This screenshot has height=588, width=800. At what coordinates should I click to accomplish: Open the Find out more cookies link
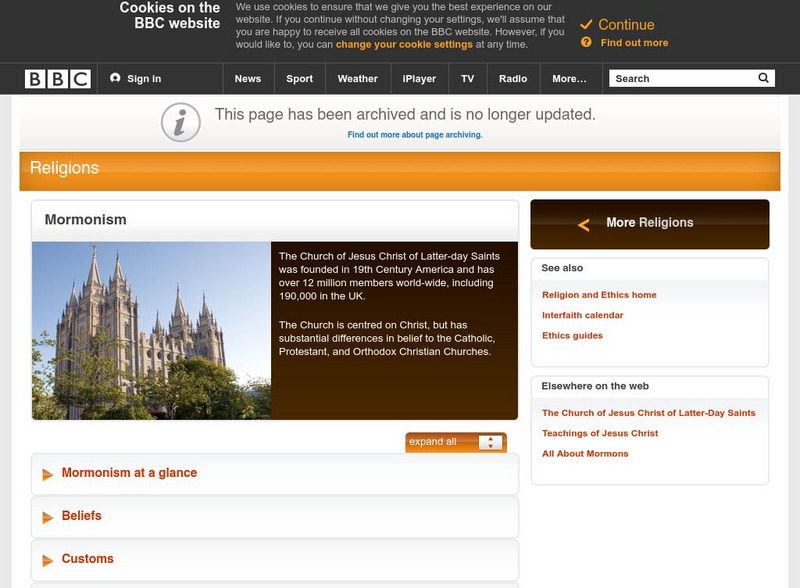click(x=634, y=43)
